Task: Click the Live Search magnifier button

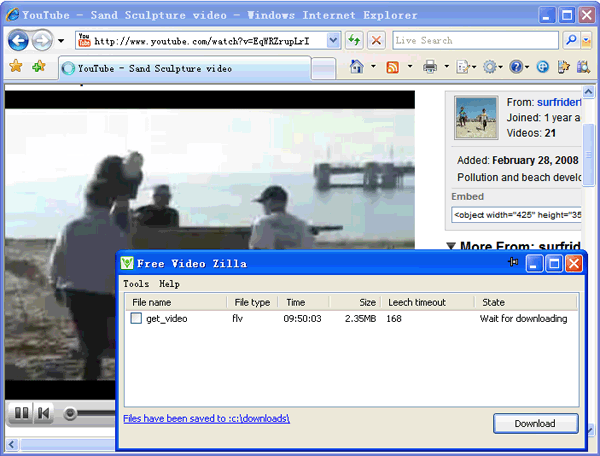Action: pos(571,41)
